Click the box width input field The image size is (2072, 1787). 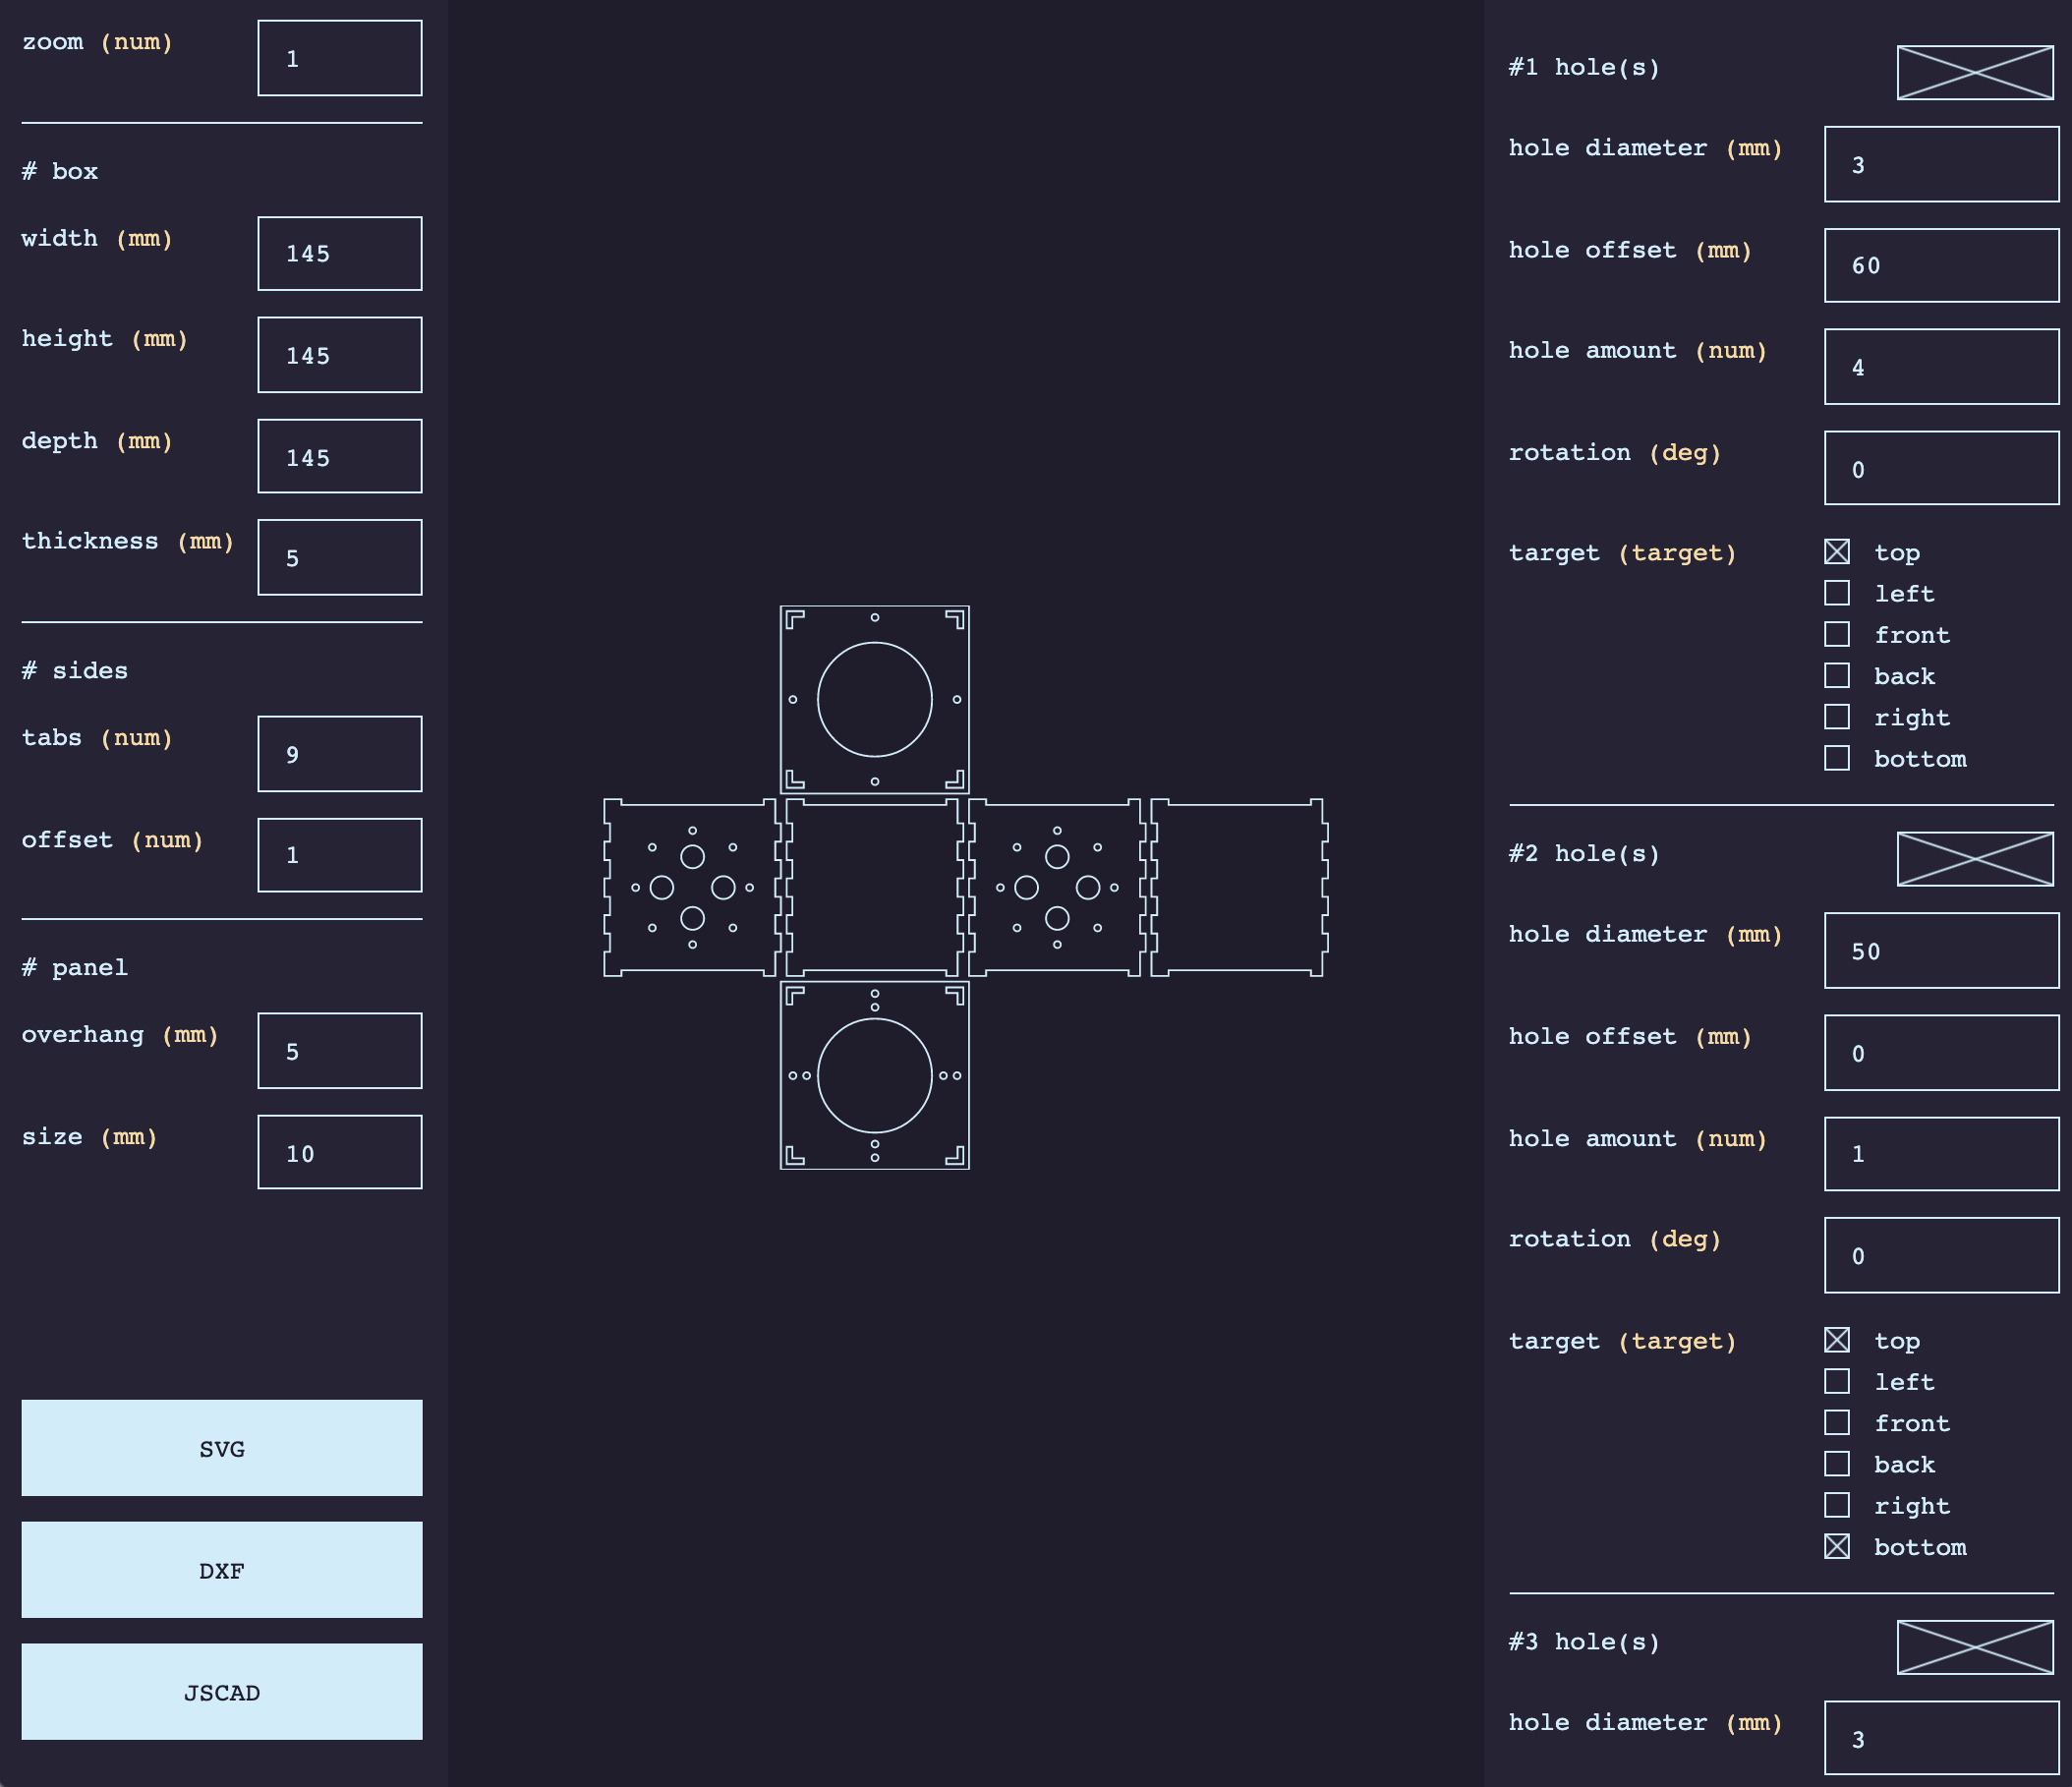coord(339,254)
